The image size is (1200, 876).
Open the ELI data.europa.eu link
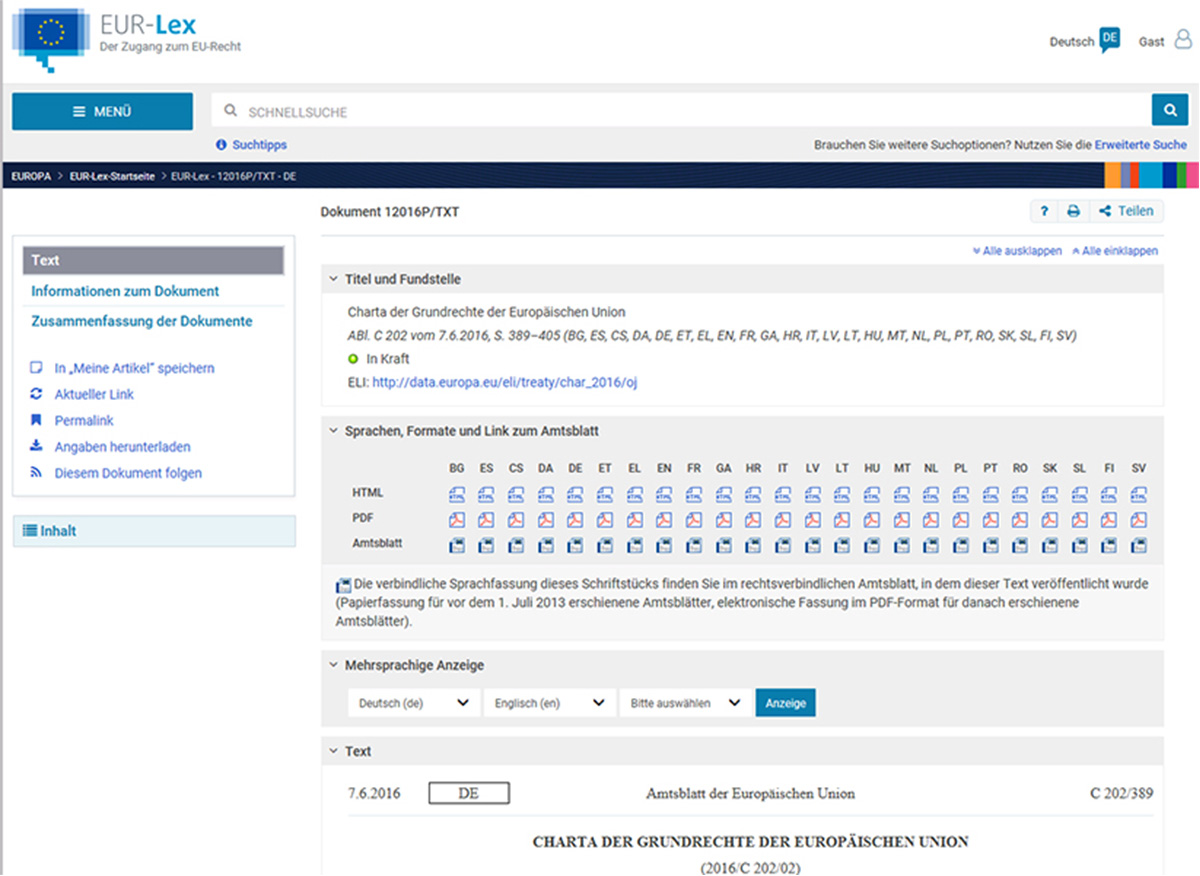click(504, 382)
